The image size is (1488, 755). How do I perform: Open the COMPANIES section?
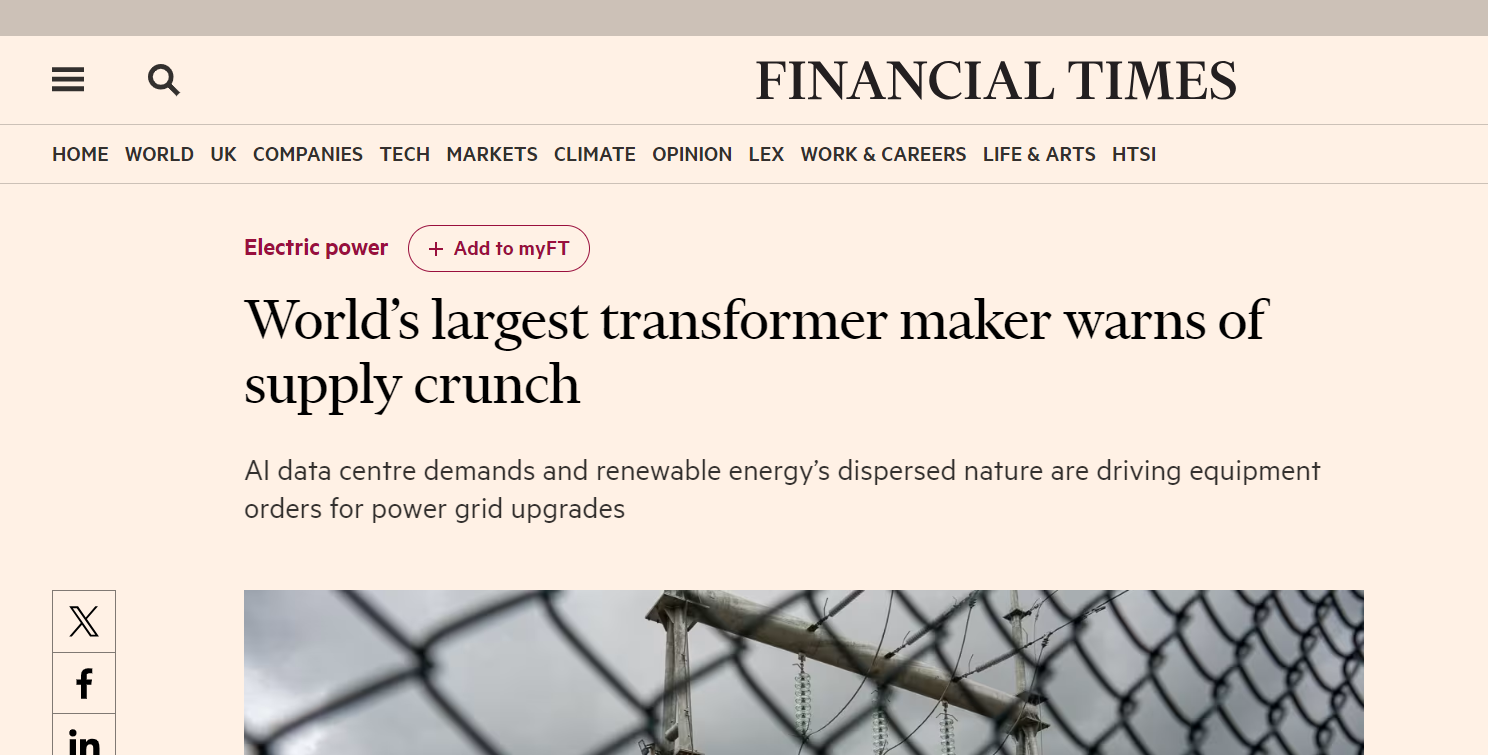[x=308, y=154]
